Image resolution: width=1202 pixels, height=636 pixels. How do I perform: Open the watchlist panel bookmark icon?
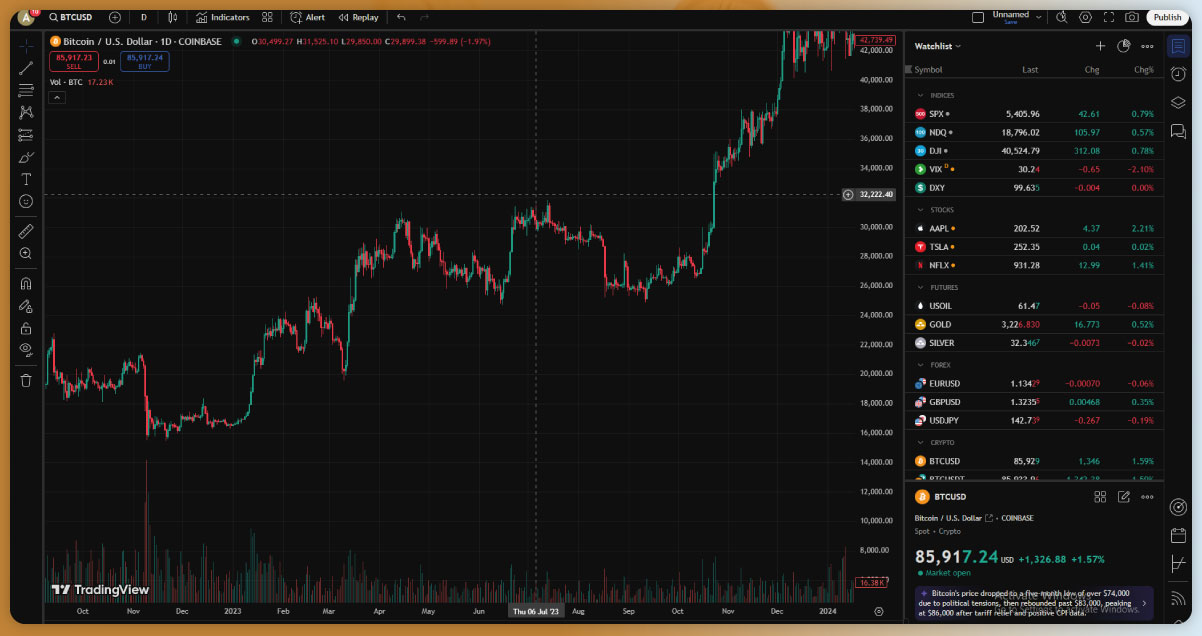(x=1178, y=46)
